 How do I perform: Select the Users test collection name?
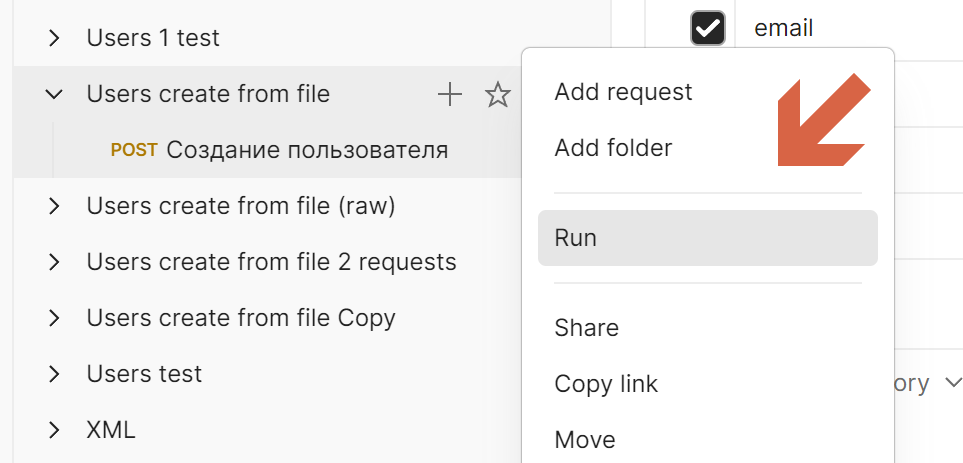click(x=144, y=374)
